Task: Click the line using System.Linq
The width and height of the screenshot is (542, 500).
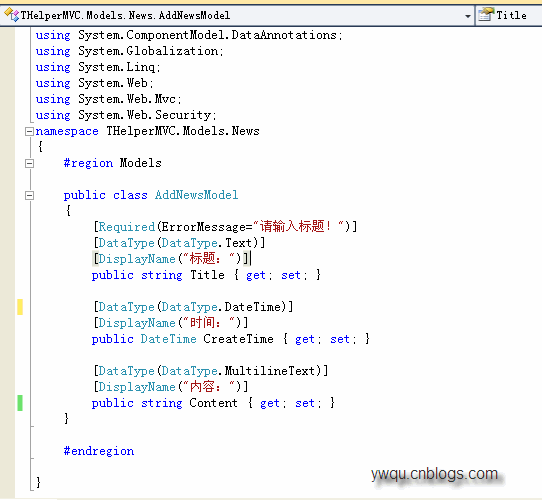Action: 98,67
